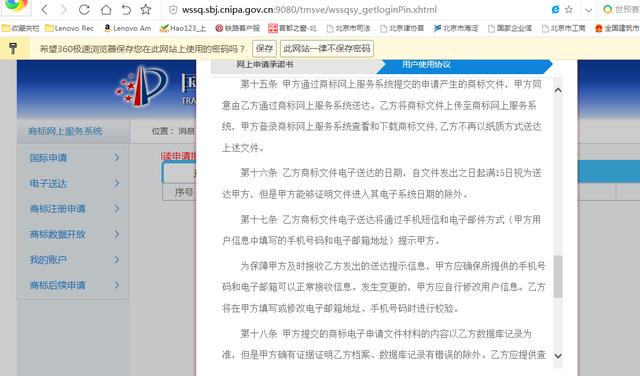This screenshot has height=376, width=640.
Task: Click 此网站一律不保存密码 button
Action: click(327, 49)
